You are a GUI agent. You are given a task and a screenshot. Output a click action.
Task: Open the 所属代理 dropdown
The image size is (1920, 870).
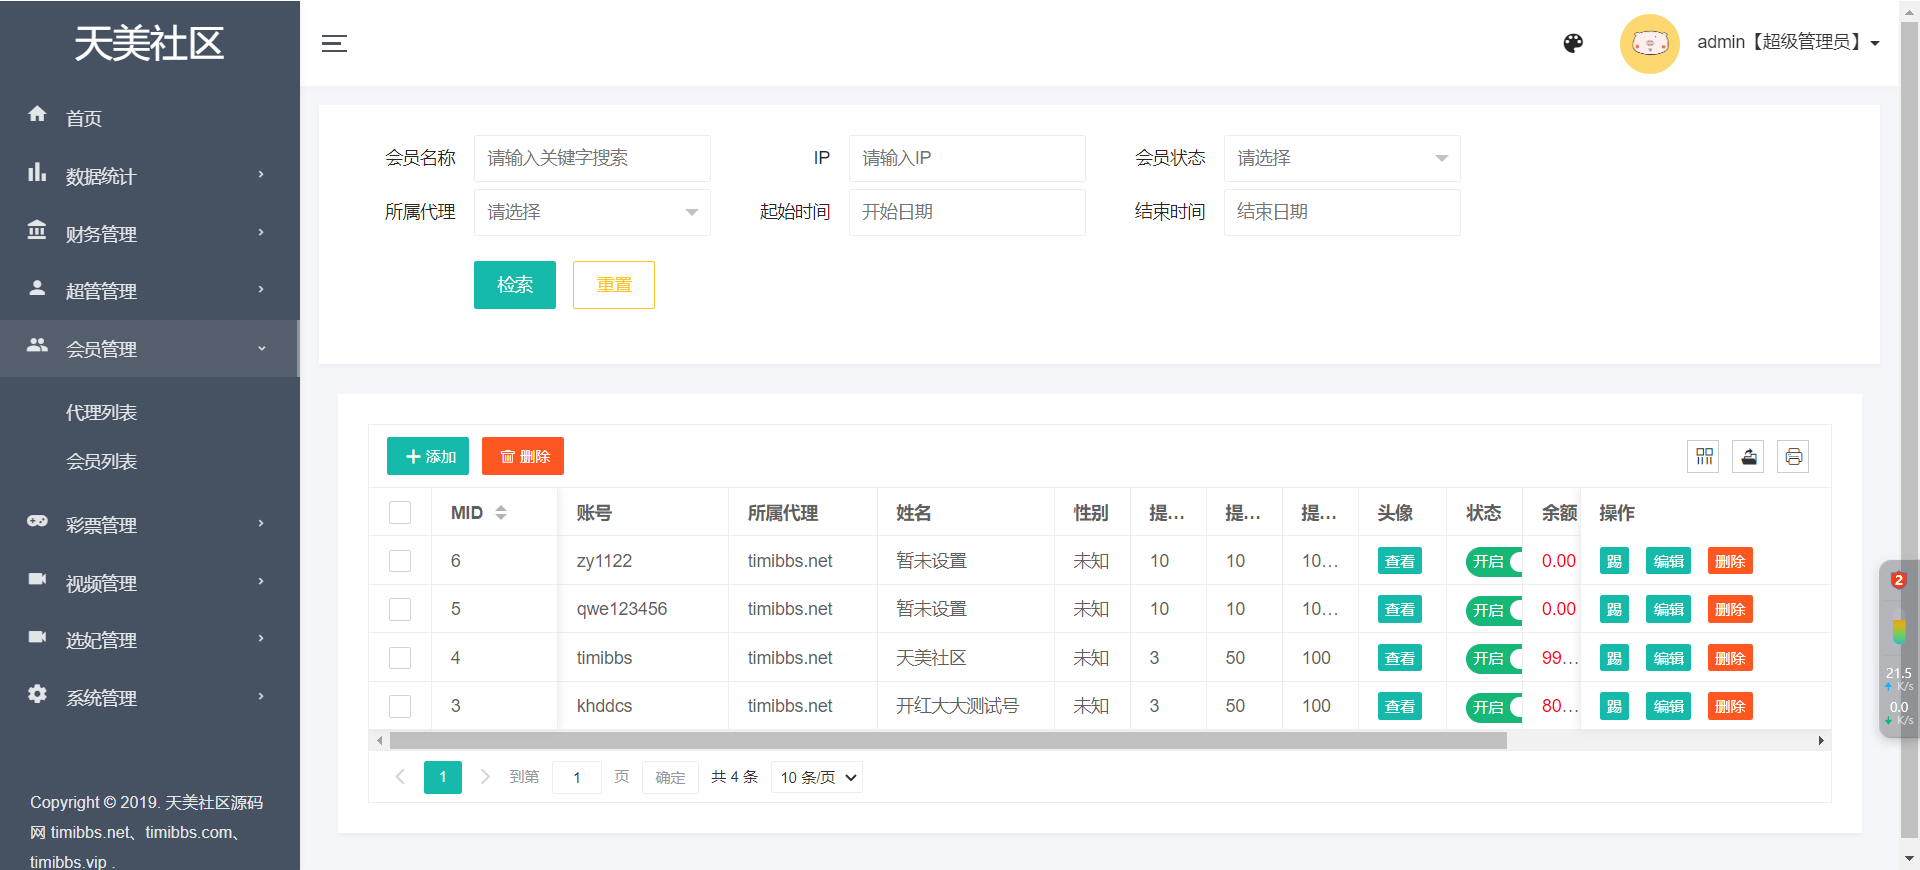tap(592, 212)
